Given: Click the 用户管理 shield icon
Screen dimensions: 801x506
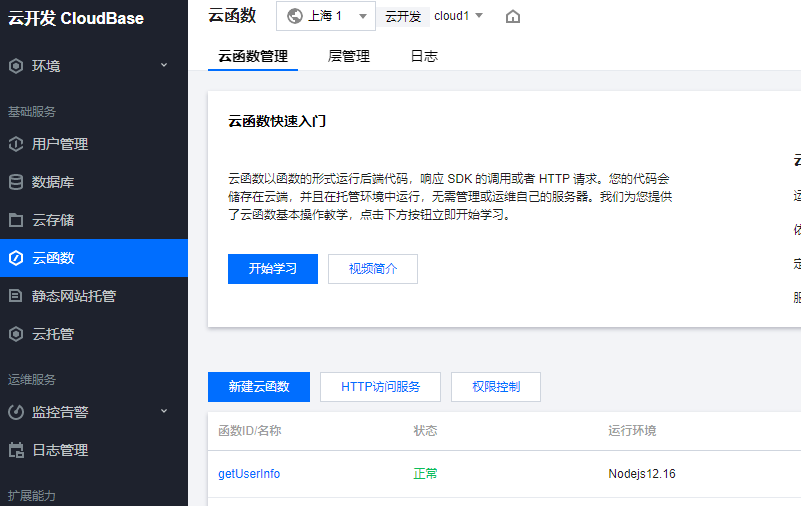Looking at the screenshot, I should 16,144.
